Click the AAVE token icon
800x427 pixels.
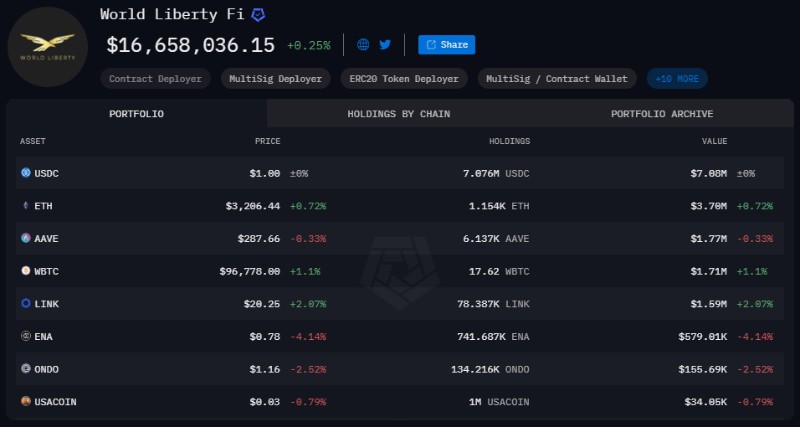[26, 238]
